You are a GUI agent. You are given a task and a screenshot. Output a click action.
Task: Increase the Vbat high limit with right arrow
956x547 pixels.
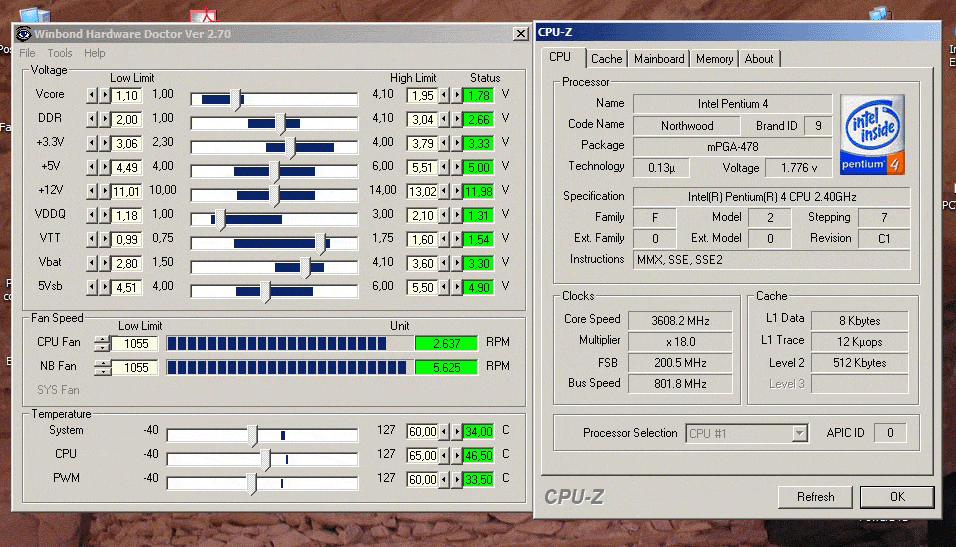457,263
